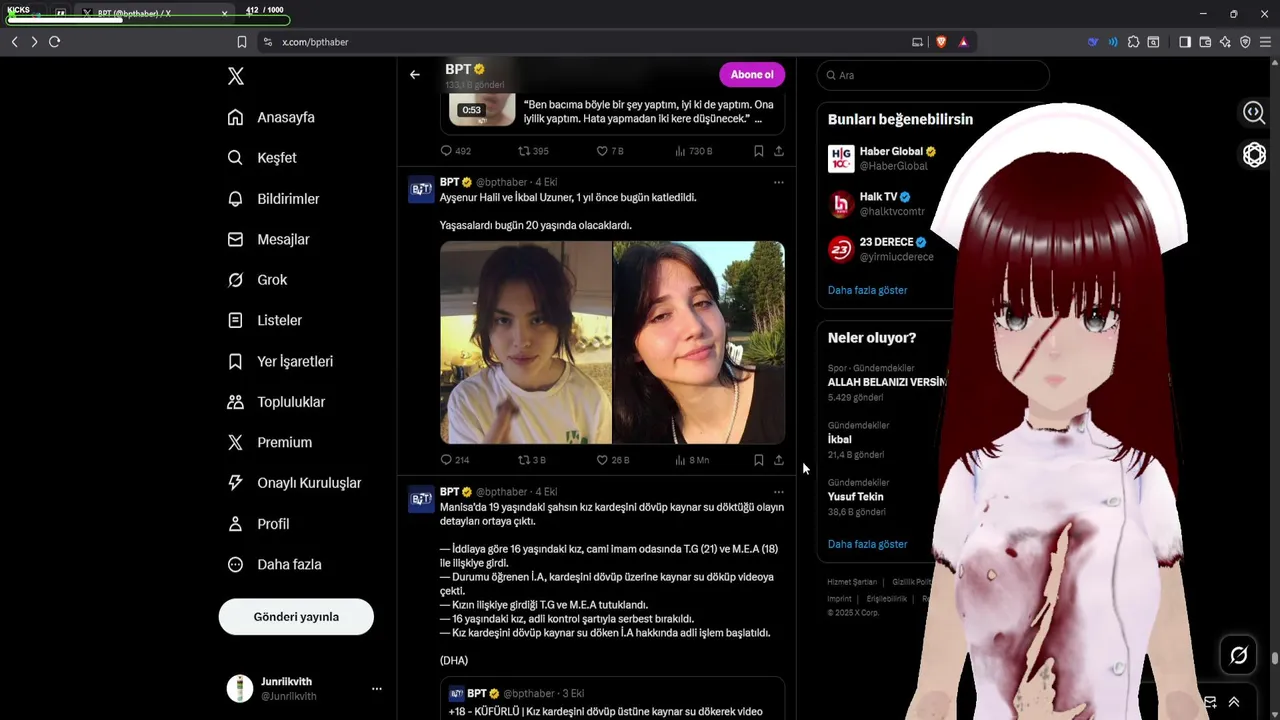The image size is (1280, 720).
Task: Reload the page
Action: (x=55, y=42)
